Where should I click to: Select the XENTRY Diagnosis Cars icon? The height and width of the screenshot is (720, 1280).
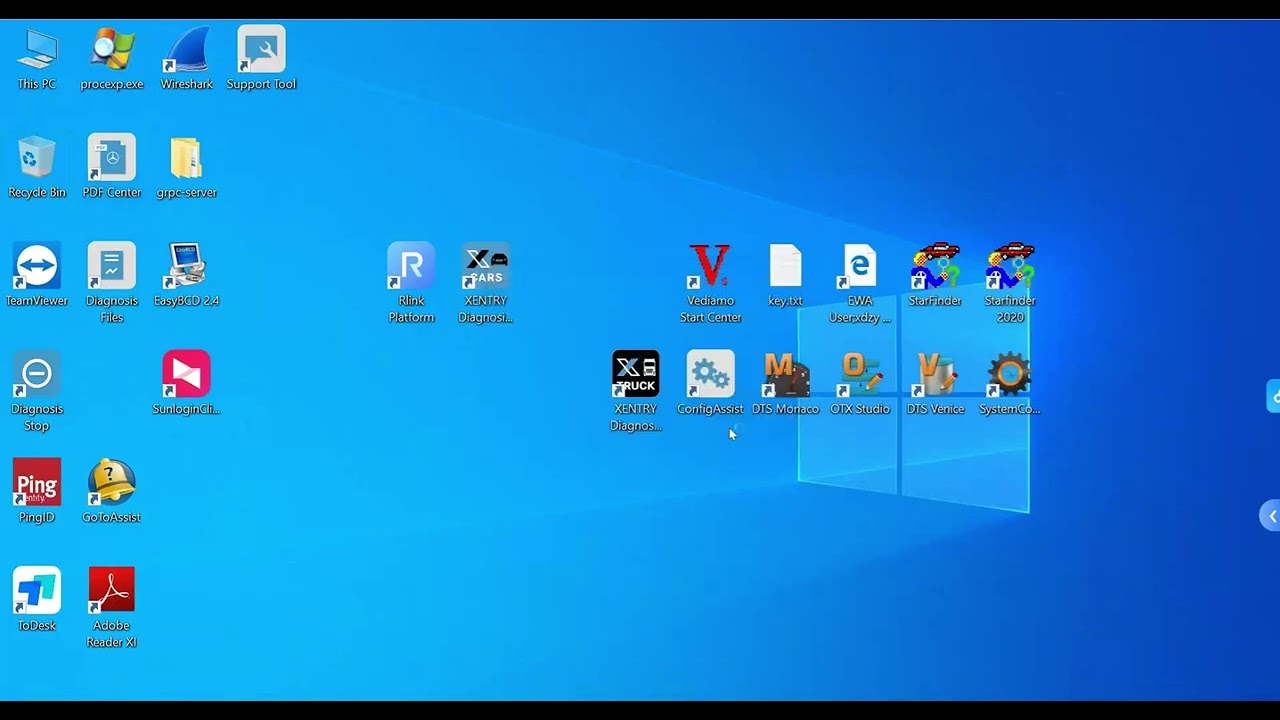tap(486, 266)
